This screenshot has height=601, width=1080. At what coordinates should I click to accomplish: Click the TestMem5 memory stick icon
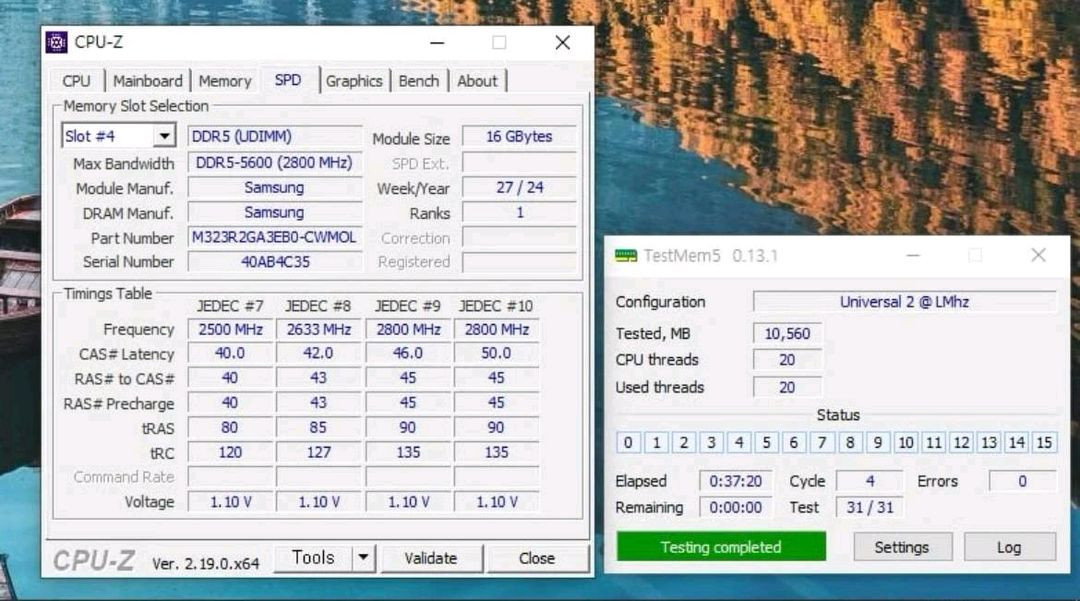[x=625, y=256]
